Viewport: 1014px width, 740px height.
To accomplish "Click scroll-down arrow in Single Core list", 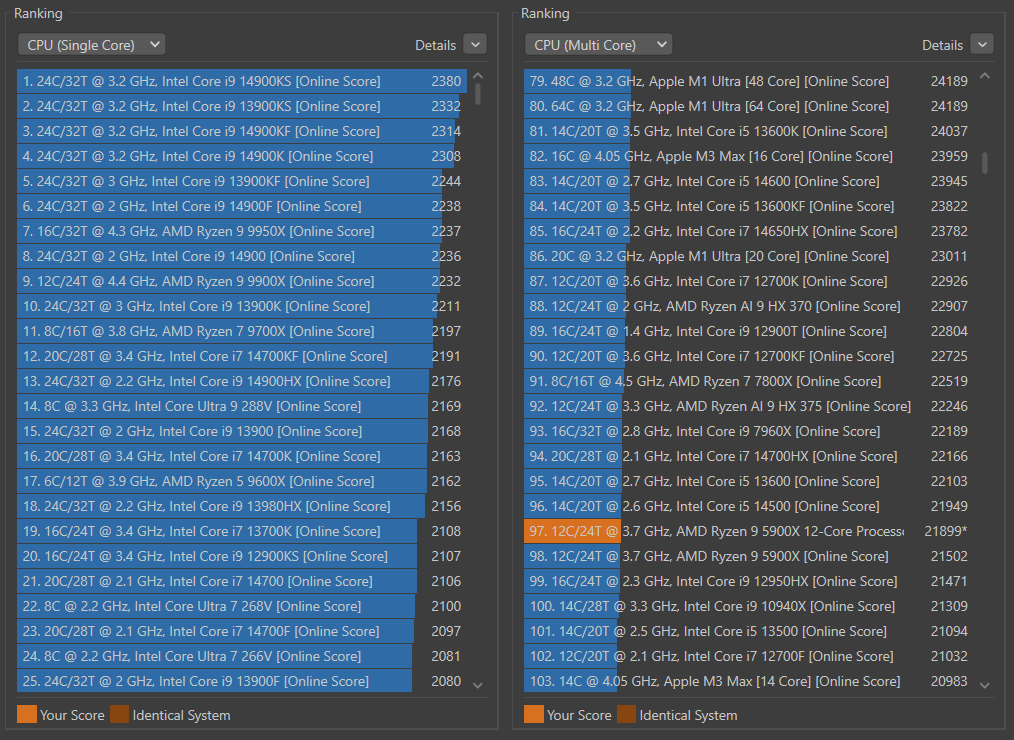I will coord(478,685).
